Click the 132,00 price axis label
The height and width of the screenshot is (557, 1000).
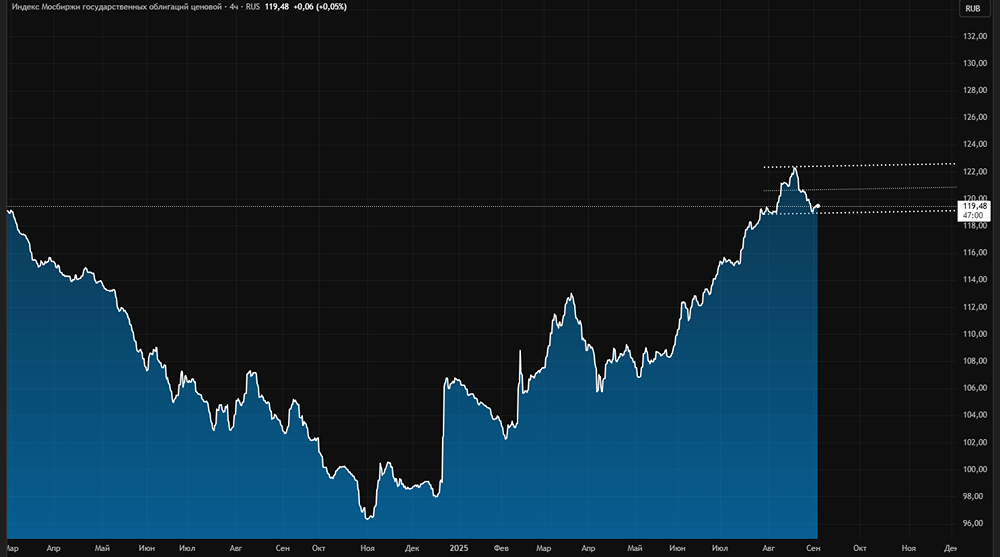[975, 36]
